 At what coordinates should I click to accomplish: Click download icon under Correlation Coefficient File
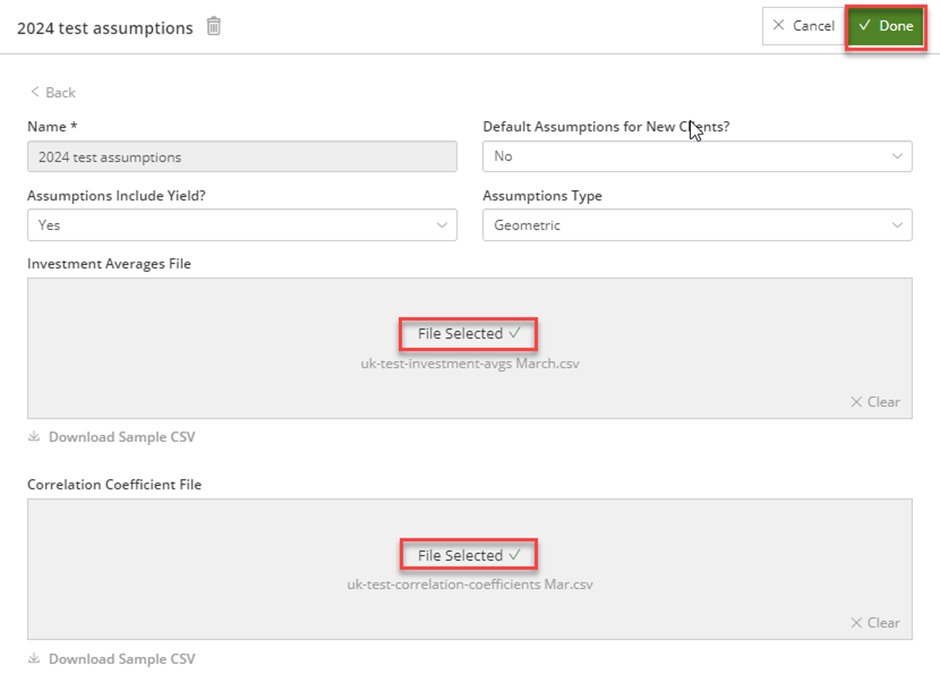pyautogui.click(x=34, y=658)
